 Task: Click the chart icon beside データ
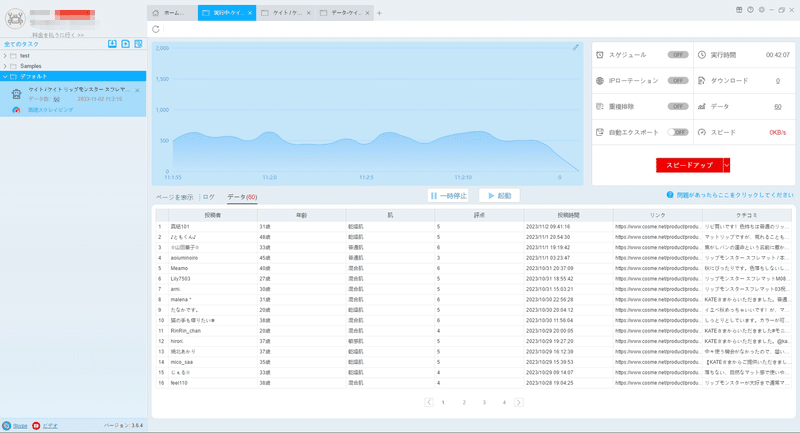tap(702, 106)
